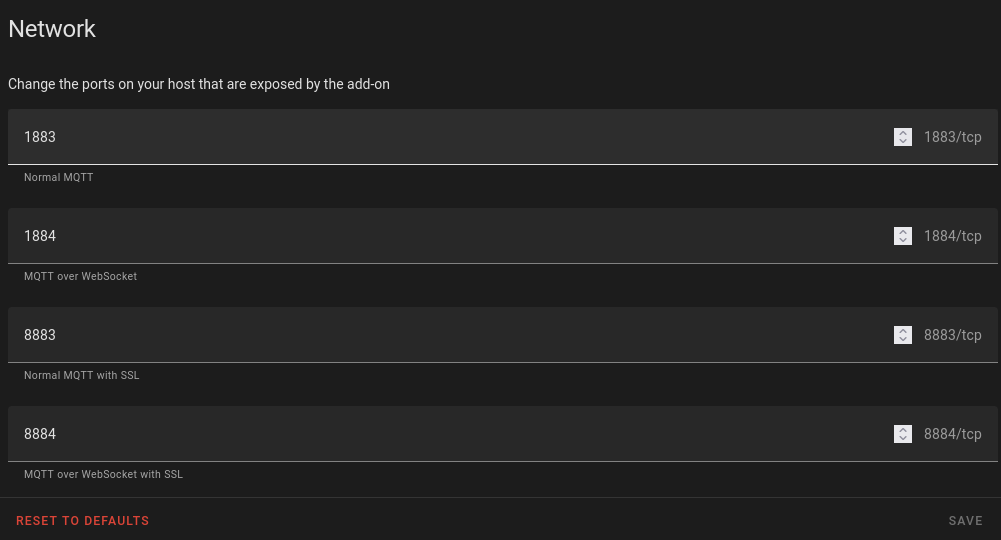Click the 'Normal MQTT with SSL' helper text
Screen dimensions: 1001x540
tap(82, 376)
